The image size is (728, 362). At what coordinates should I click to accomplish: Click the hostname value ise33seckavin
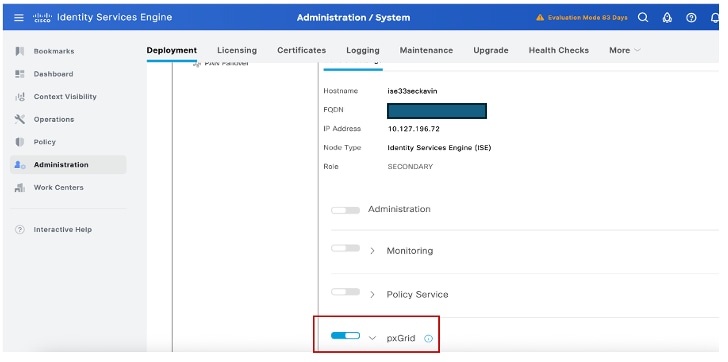(x=412, y=91)
